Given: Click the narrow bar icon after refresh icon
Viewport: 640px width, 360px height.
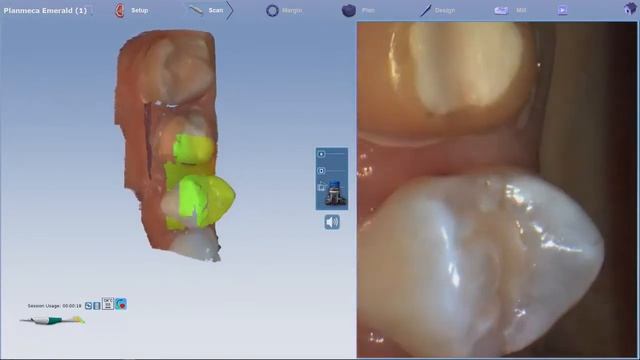Looking at the screenshot, I should pos(97,305).
